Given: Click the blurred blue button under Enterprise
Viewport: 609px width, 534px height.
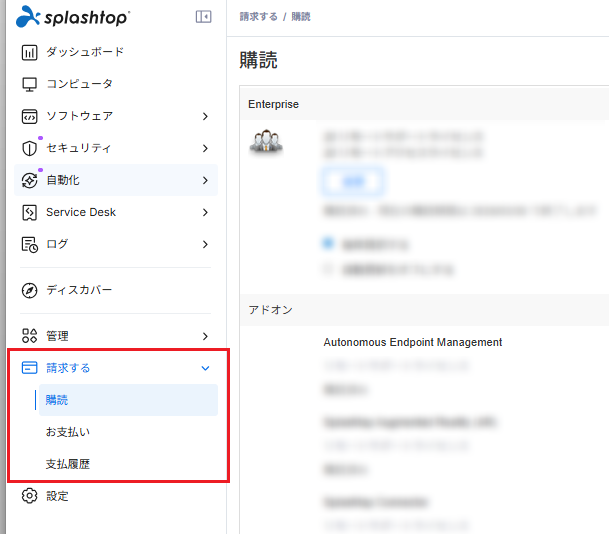Looking at the screenshot, I should (x=352, y=181).
